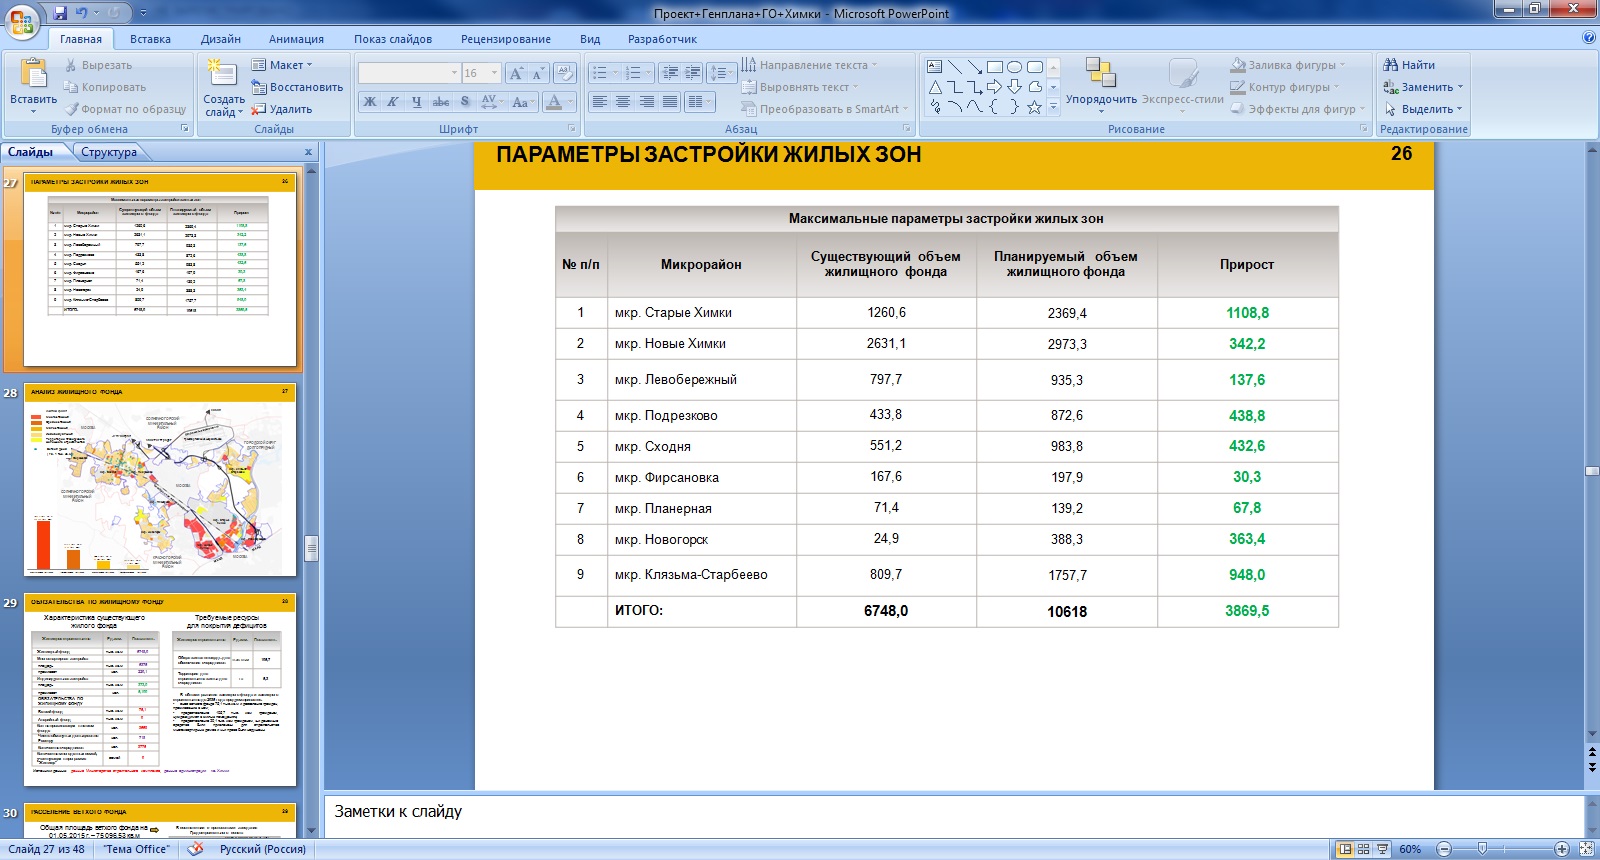Apply strikethrough formatting (abc)

pos(440,102)
